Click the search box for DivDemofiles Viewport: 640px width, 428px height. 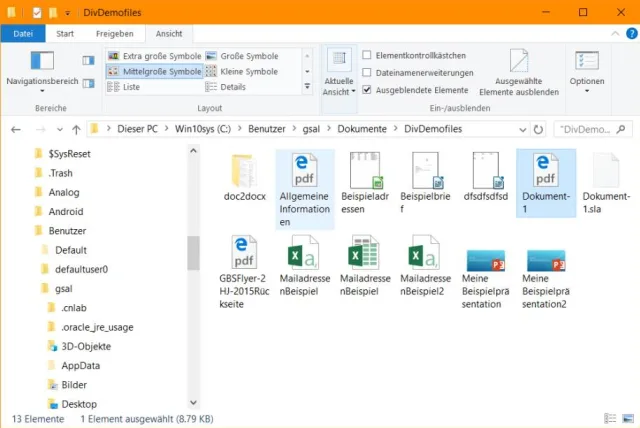point(593,129)
